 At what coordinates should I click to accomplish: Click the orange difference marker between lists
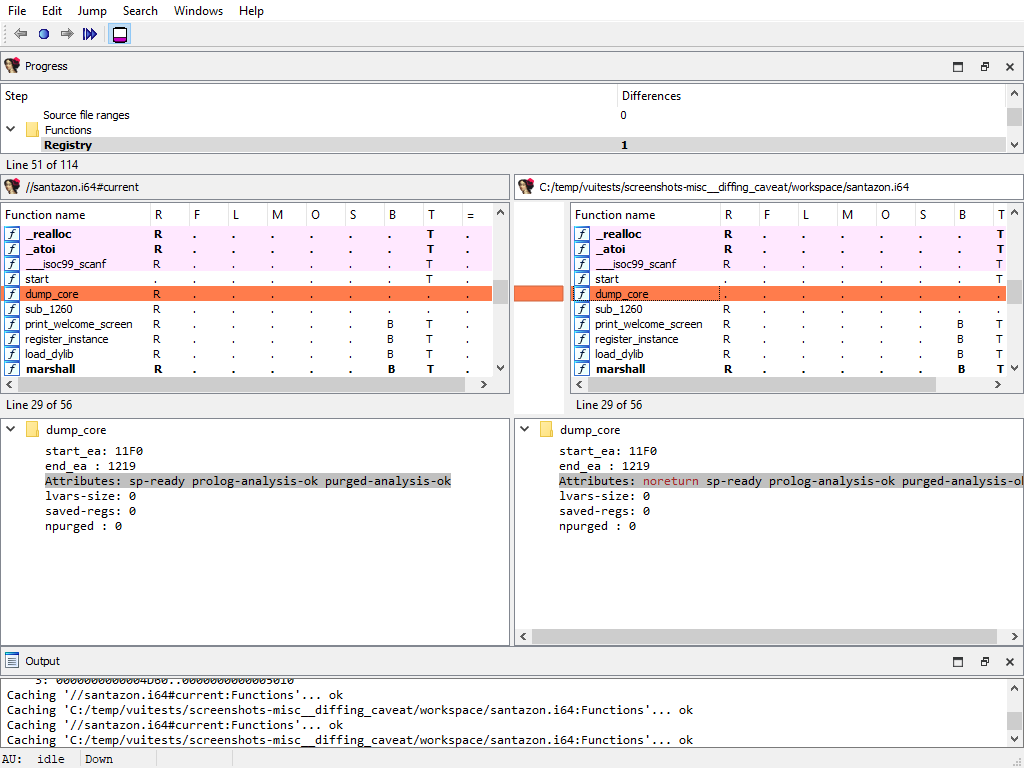(x=538, y=294)
